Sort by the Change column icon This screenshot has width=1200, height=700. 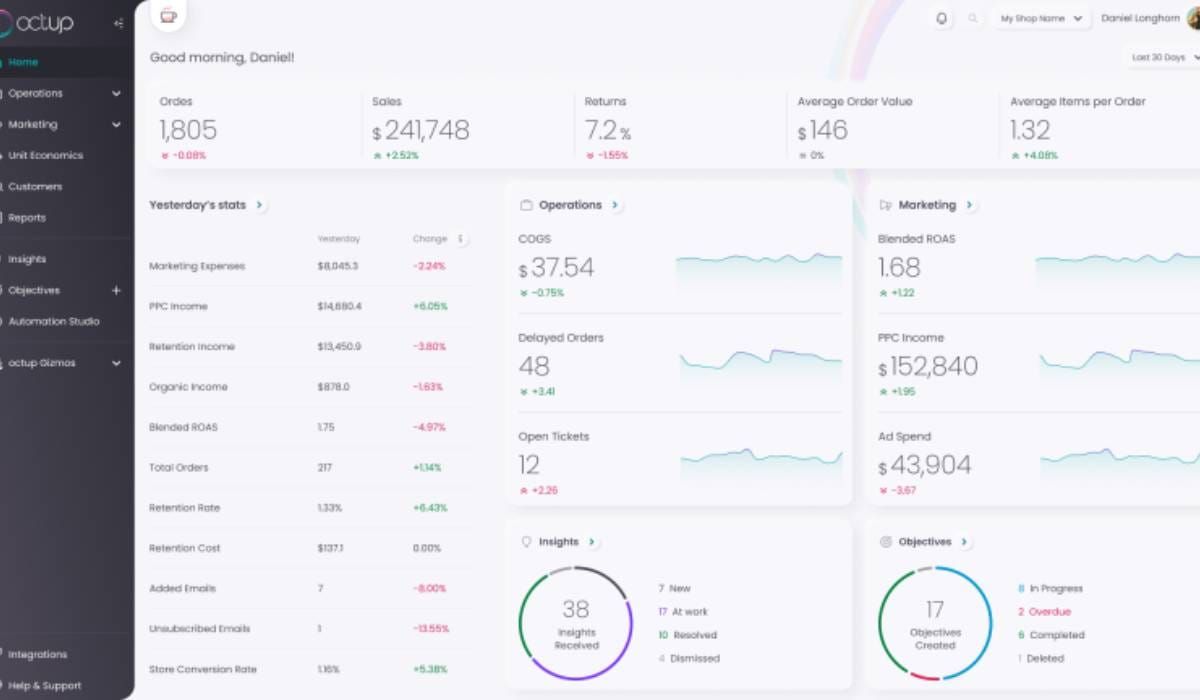coord(461,239)
